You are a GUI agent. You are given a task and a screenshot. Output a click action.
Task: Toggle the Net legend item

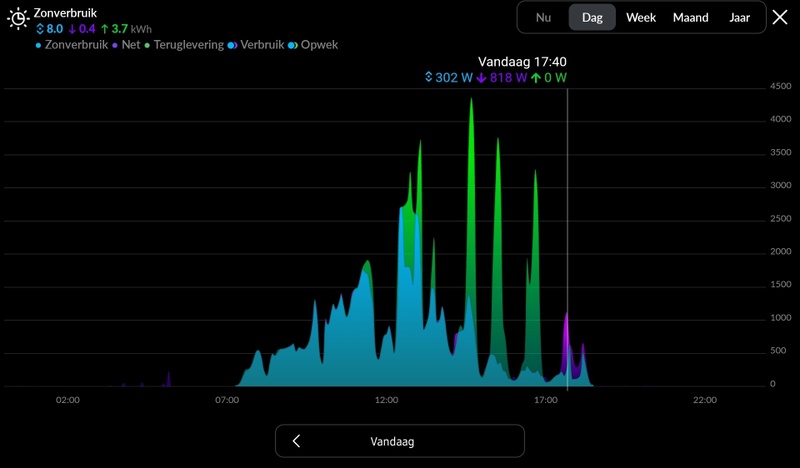(126, 45)
